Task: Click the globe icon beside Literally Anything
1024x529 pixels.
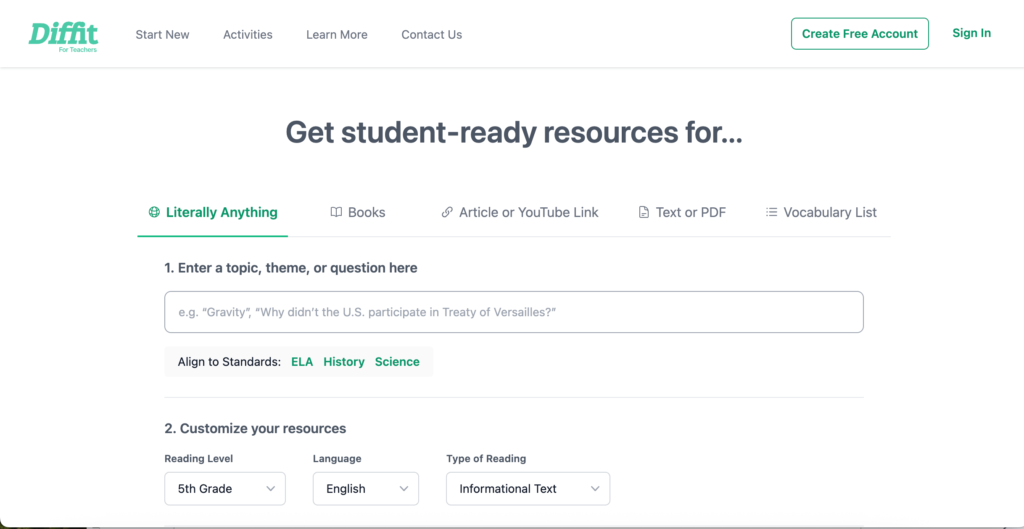Action: [154, 212]
